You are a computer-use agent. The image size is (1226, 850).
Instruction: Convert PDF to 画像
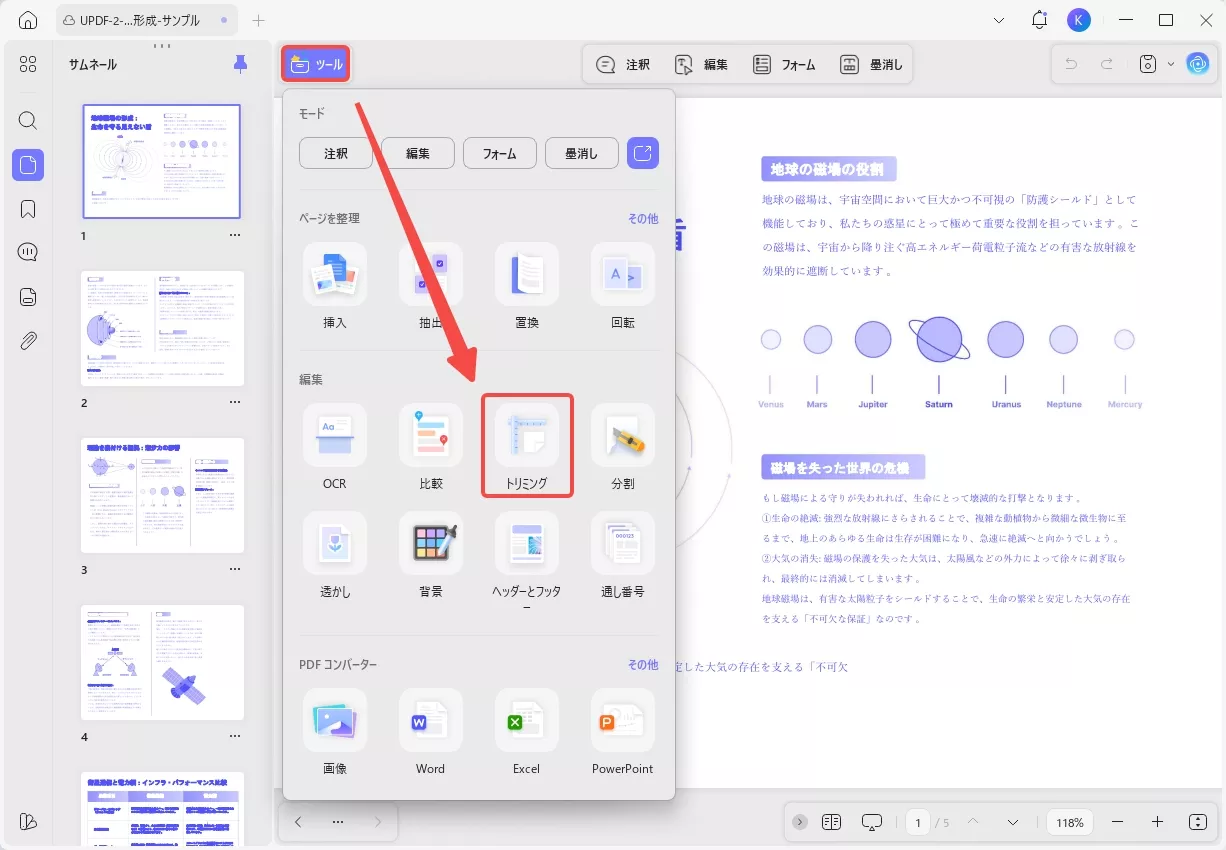335,732
